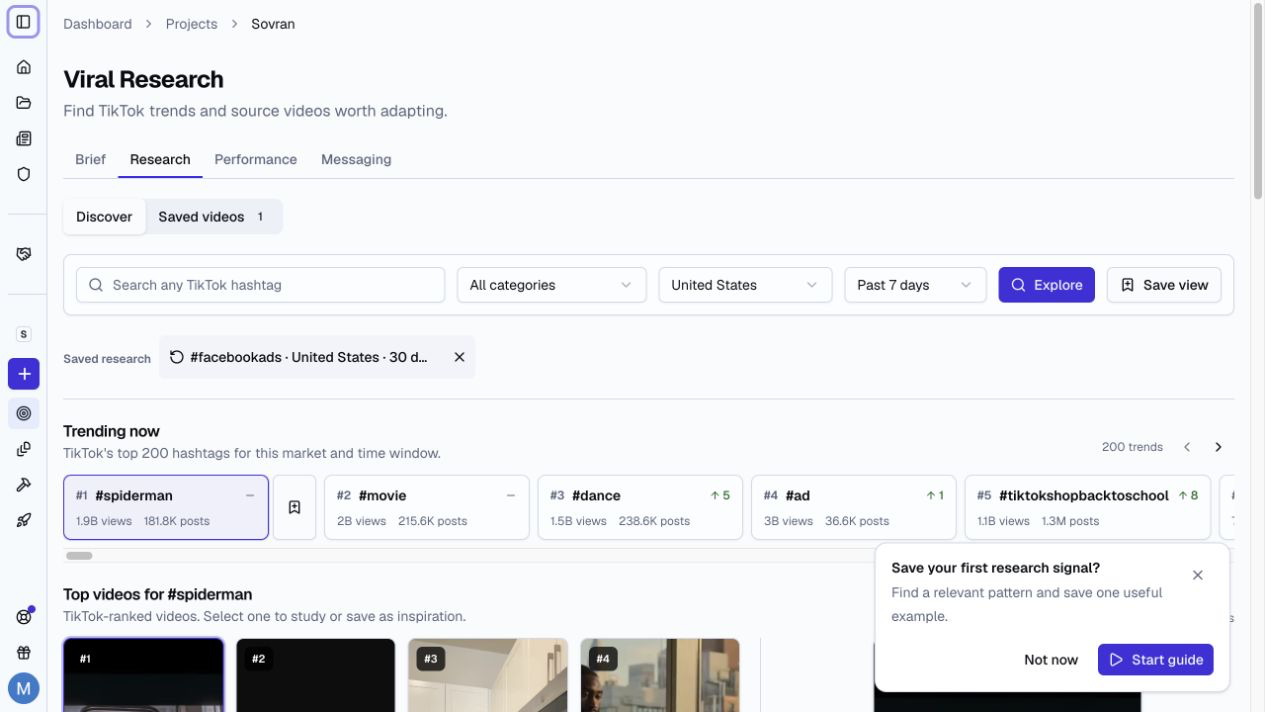Close the research signal guide popup

pos(1197,575)
